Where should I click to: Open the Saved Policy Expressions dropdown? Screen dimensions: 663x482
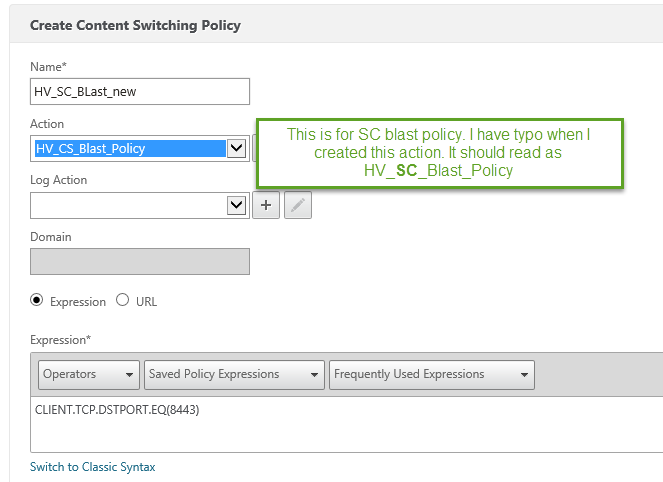(x=233, y=374)
